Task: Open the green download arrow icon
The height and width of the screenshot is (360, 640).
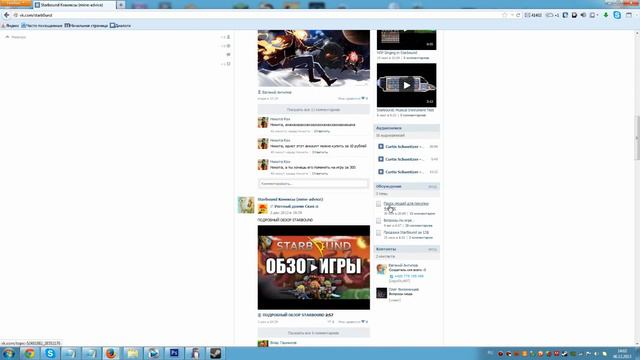Action: pyautogui.click(x=606, y=15)
